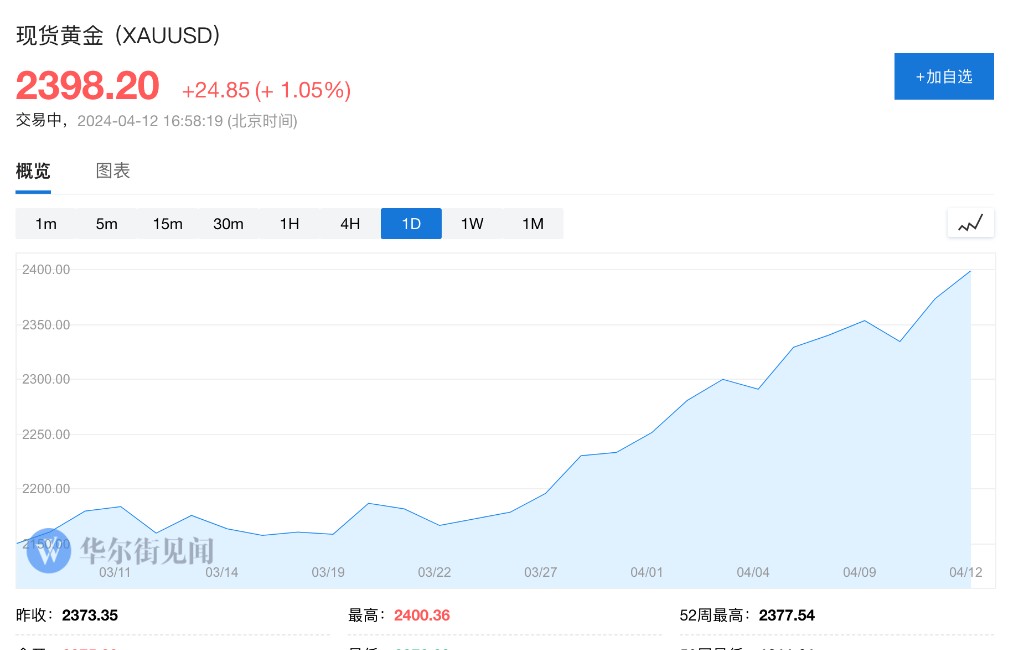Click the 现货黄金 (XAUUSD) title
Screen dimensions: 1024x650
tap(118, 35)
